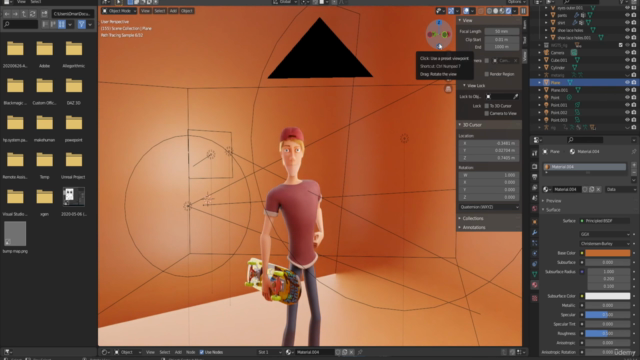Expand the Camera tree item in outliner

[x=540, y=53]
